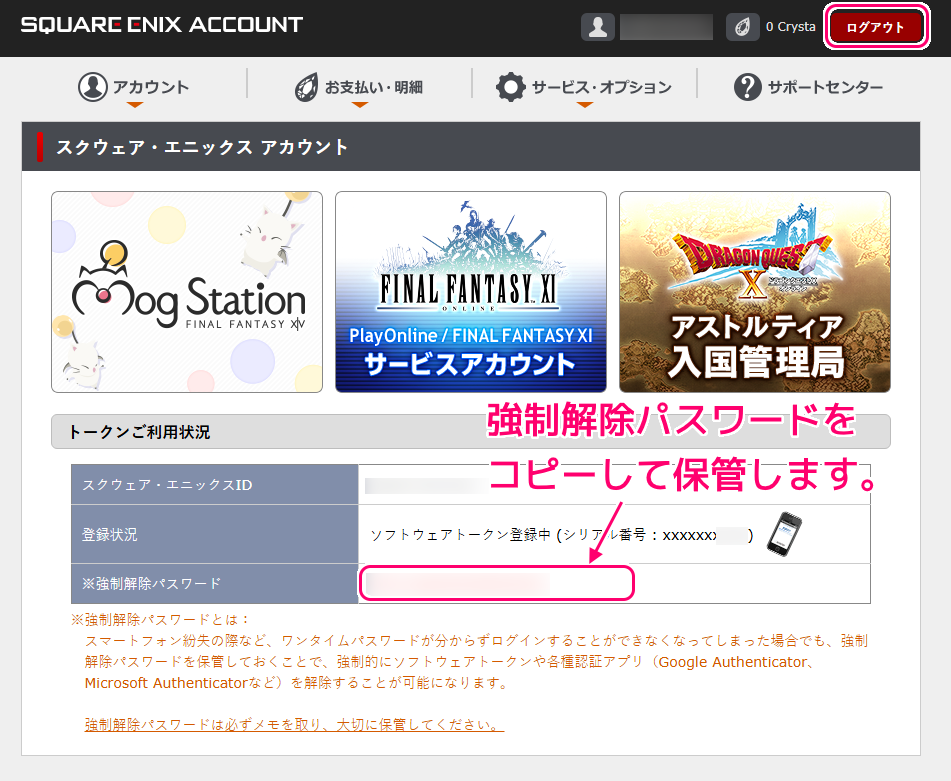Screen dimensions: 951x781
Task: Select the アカウント person icon in the navigation
Action: tap(91, 86)
